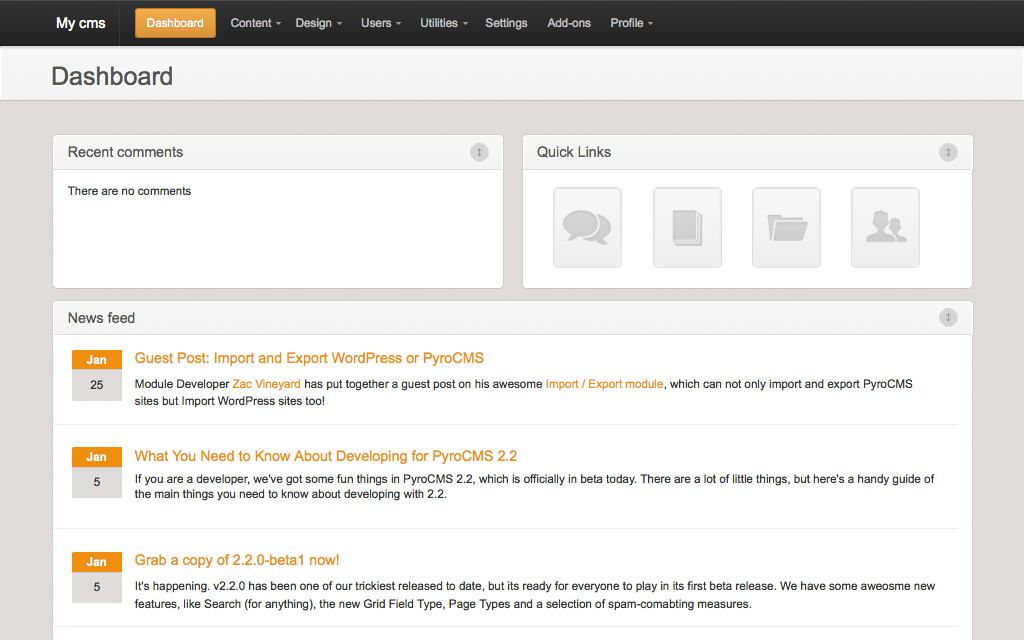The height and width of the screenshot is (640, 1024).
Task: Select the Settings menu item
Action: click(x=506, y=22)
